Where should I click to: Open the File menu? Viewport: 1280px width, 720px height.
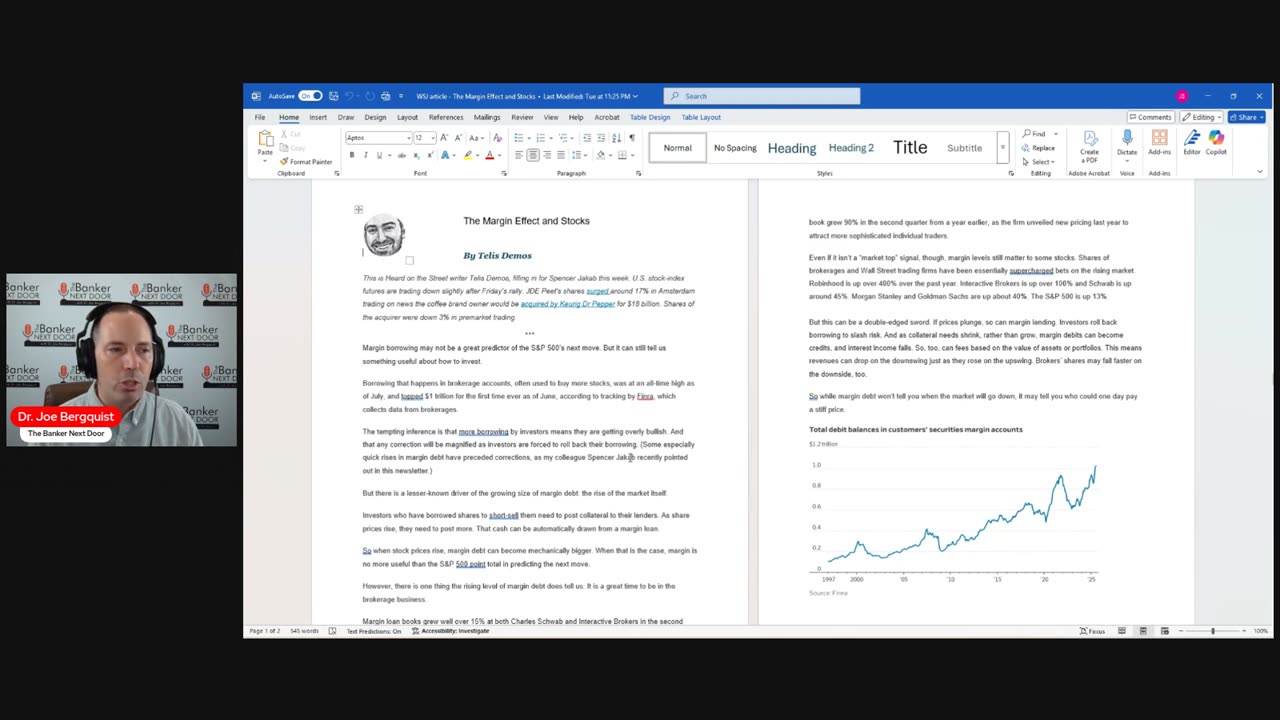pos(259,117)
